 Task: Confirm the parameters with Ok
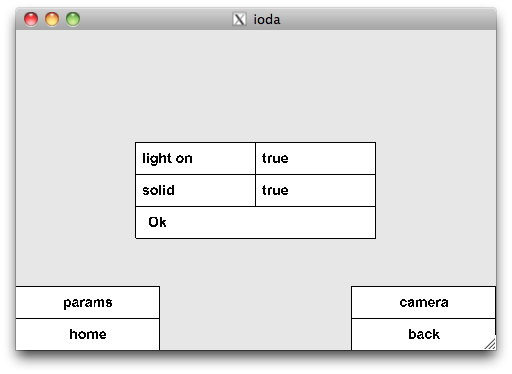tap(255, 222)
